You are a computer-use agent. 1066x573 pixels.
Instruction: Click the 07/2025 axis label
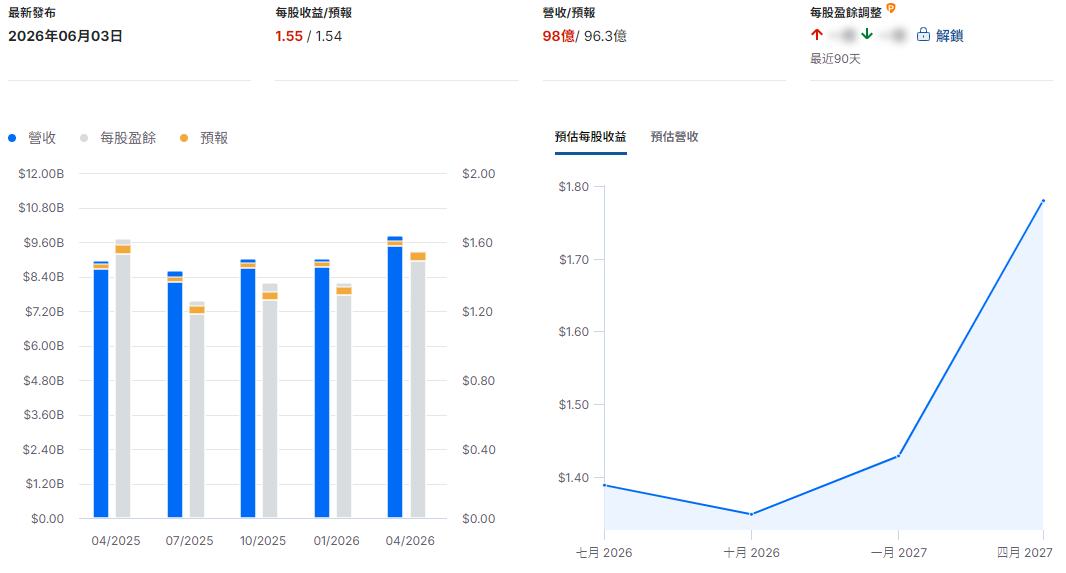(190, 541)
